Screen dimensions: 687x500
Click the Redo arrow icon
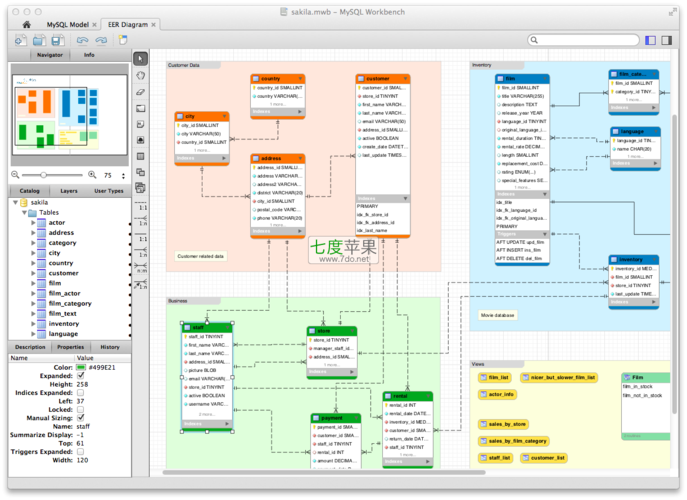point(101,40)
